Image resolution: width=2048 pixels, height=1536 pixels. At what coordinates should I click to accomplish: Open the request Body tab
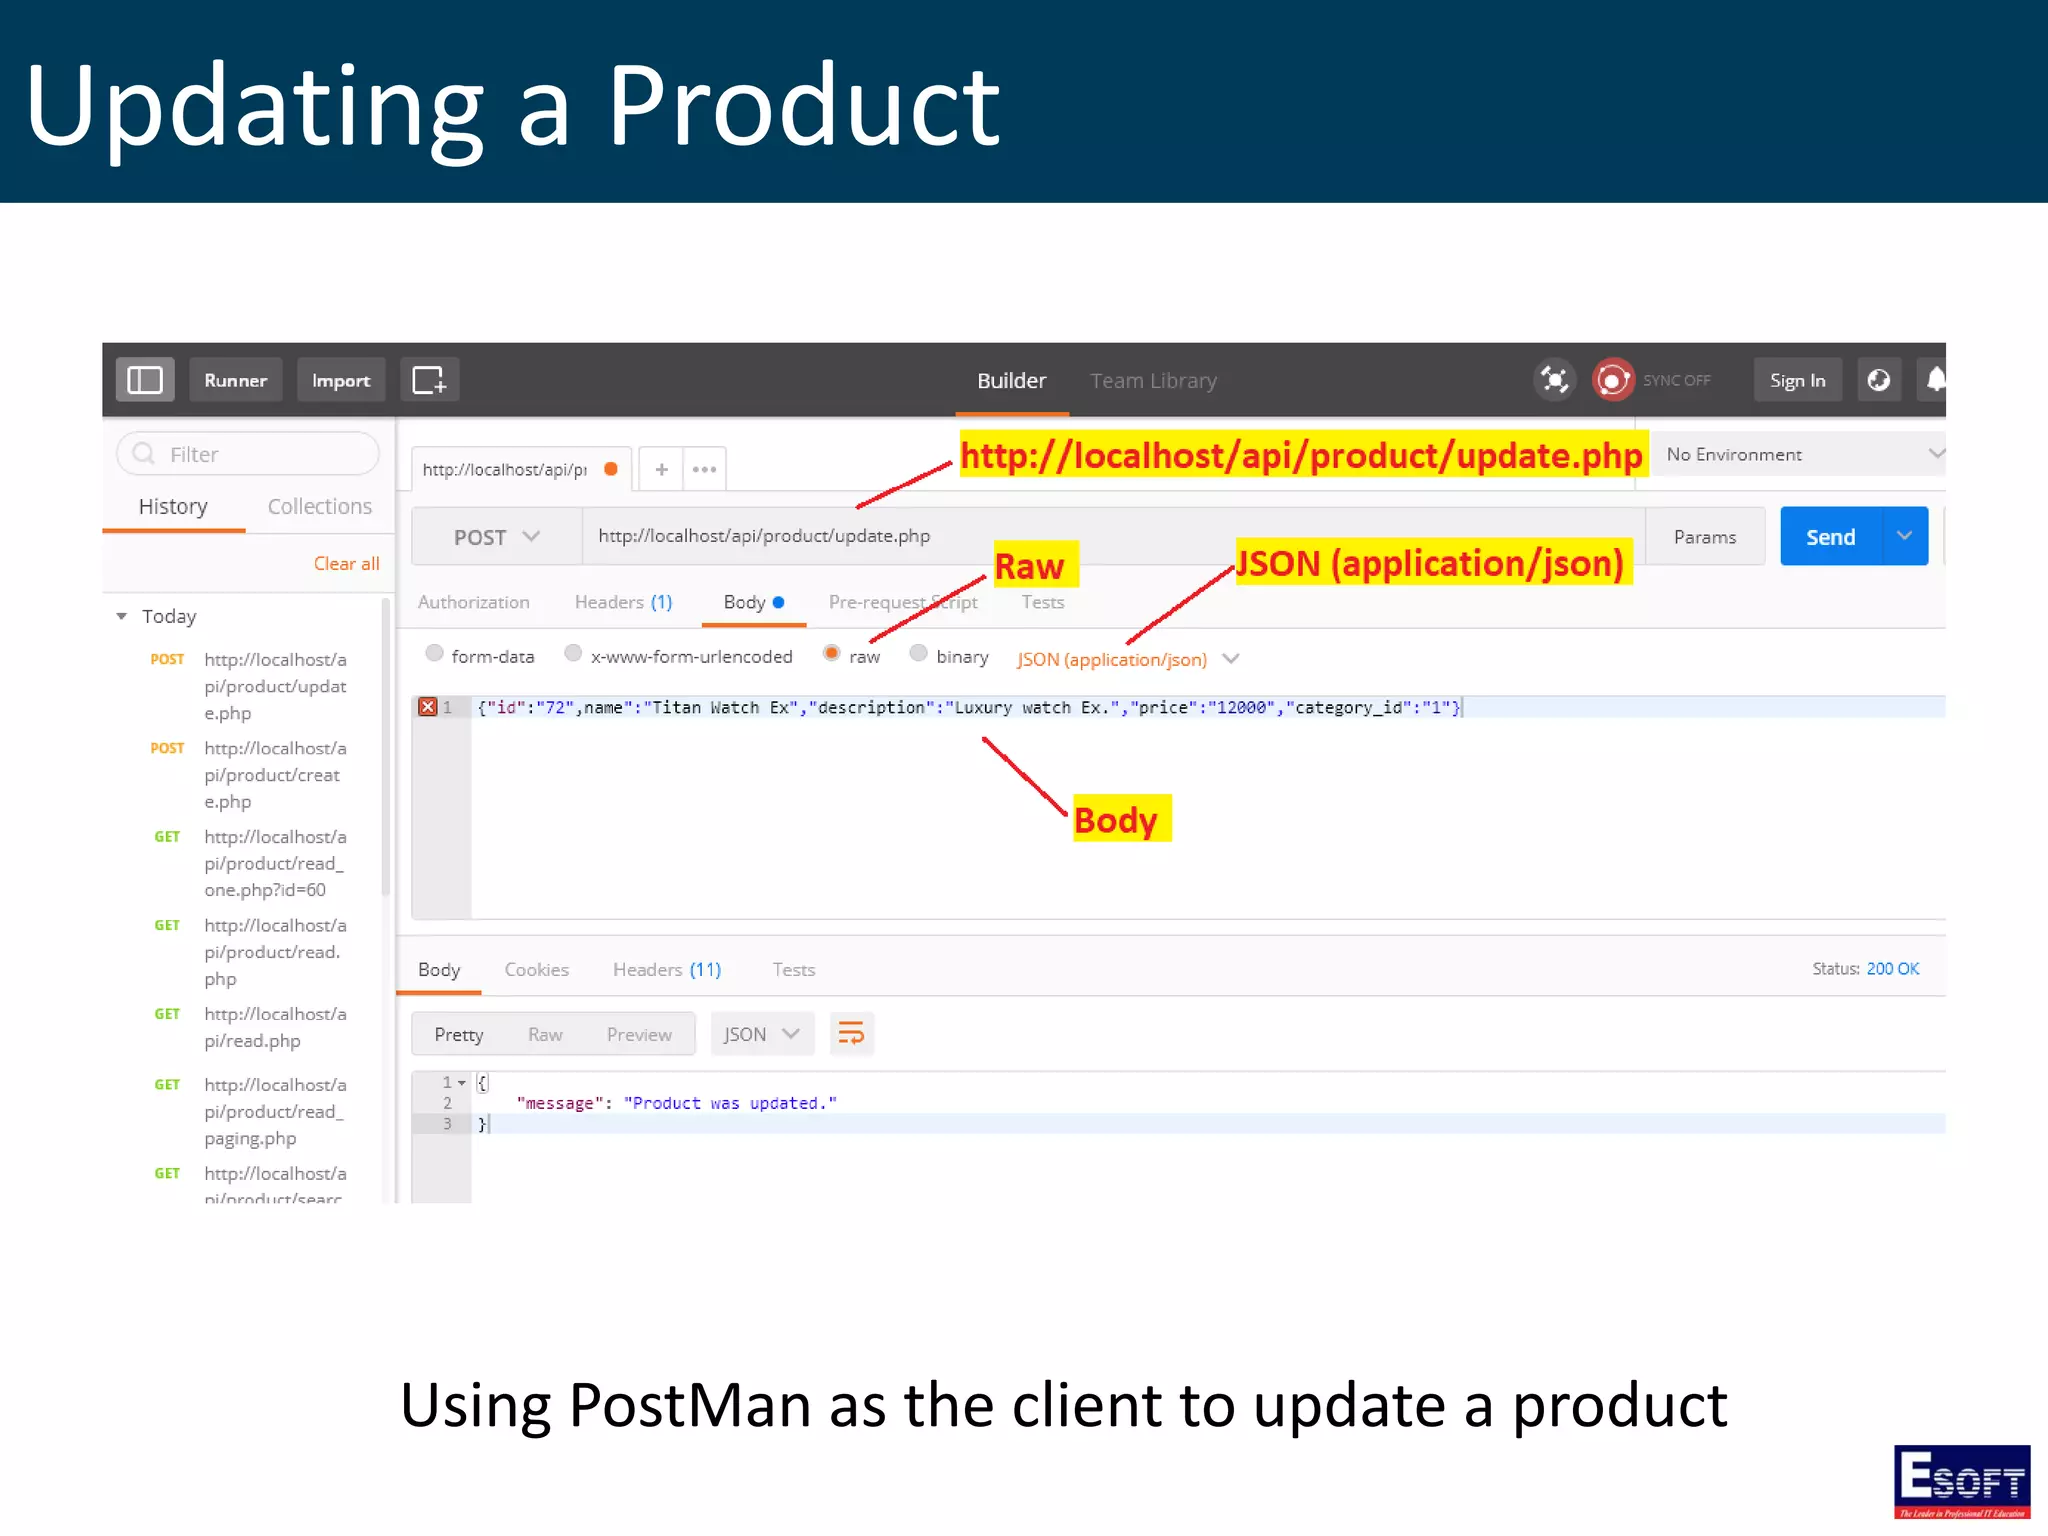pyautogui.click(x=753, y=602)
